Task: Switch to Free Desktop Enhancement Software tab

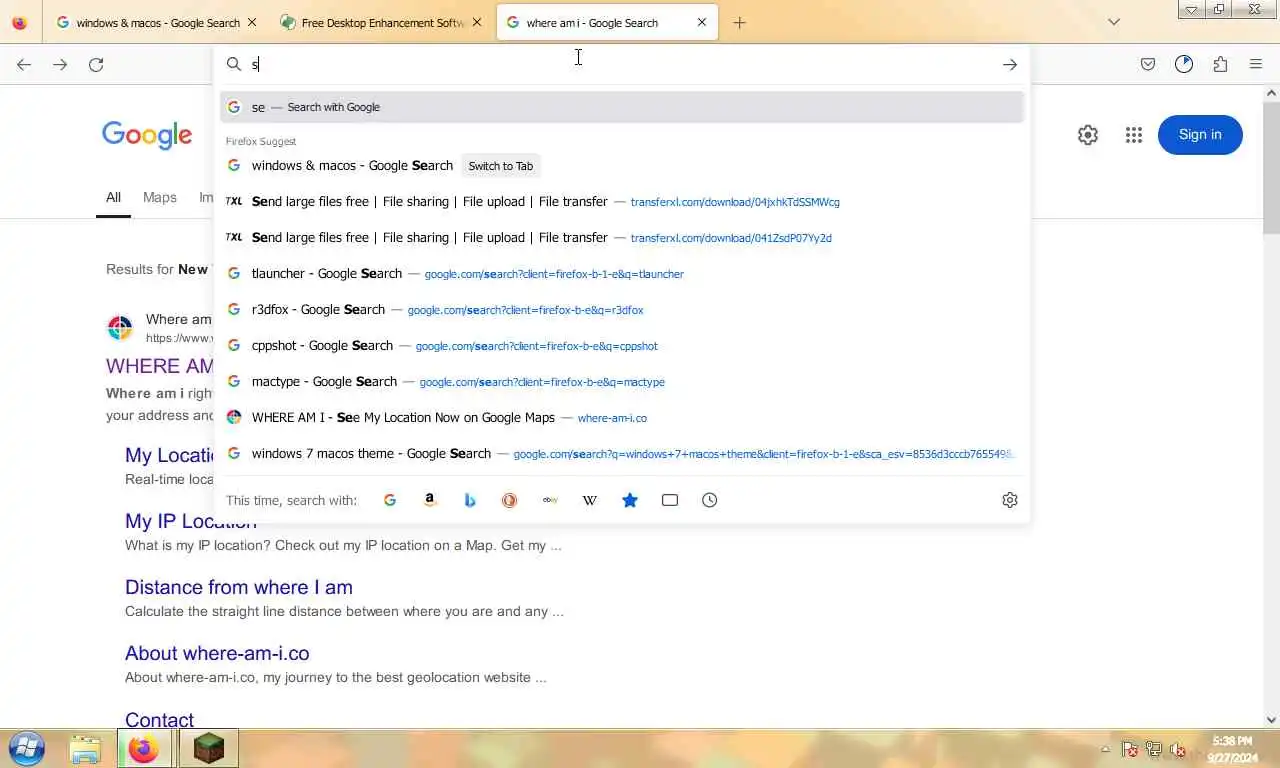Action: 382,22
